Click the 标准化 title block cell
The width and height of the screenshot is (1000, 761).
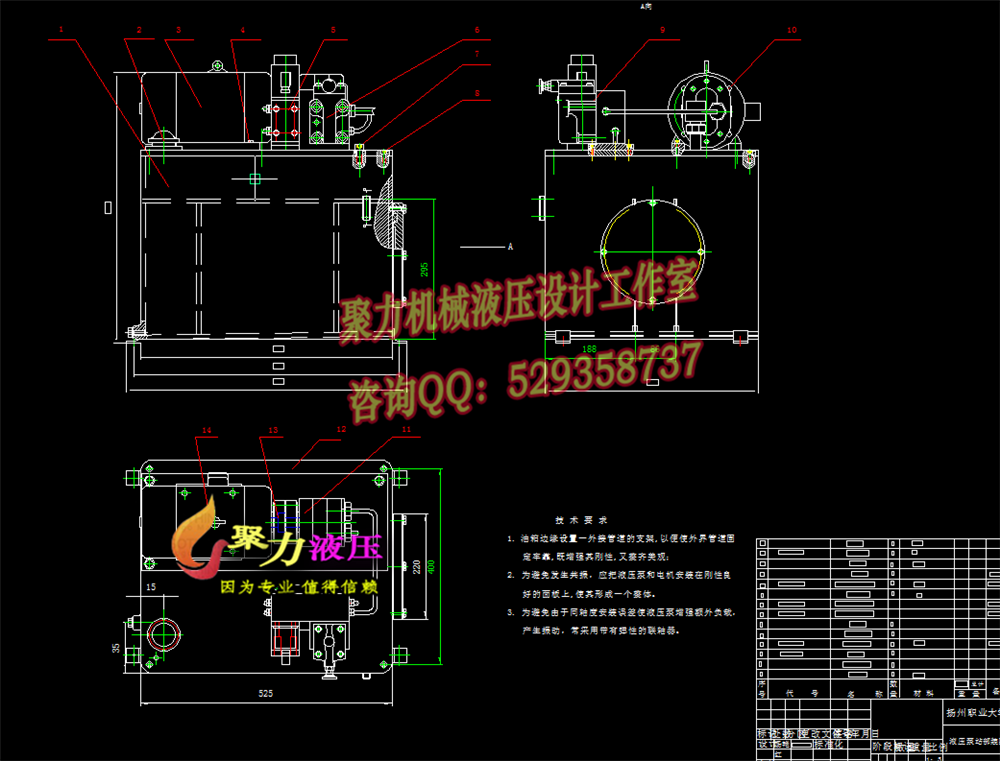point(828,744)
